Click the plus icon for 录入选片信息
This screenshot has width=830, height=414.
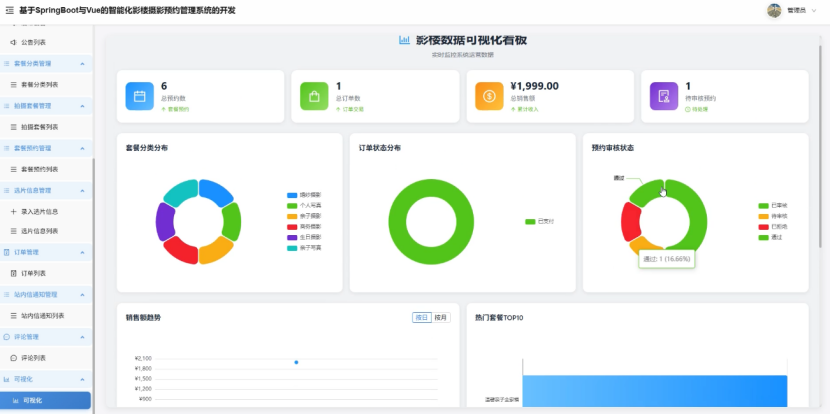click(x=14, y=211)
